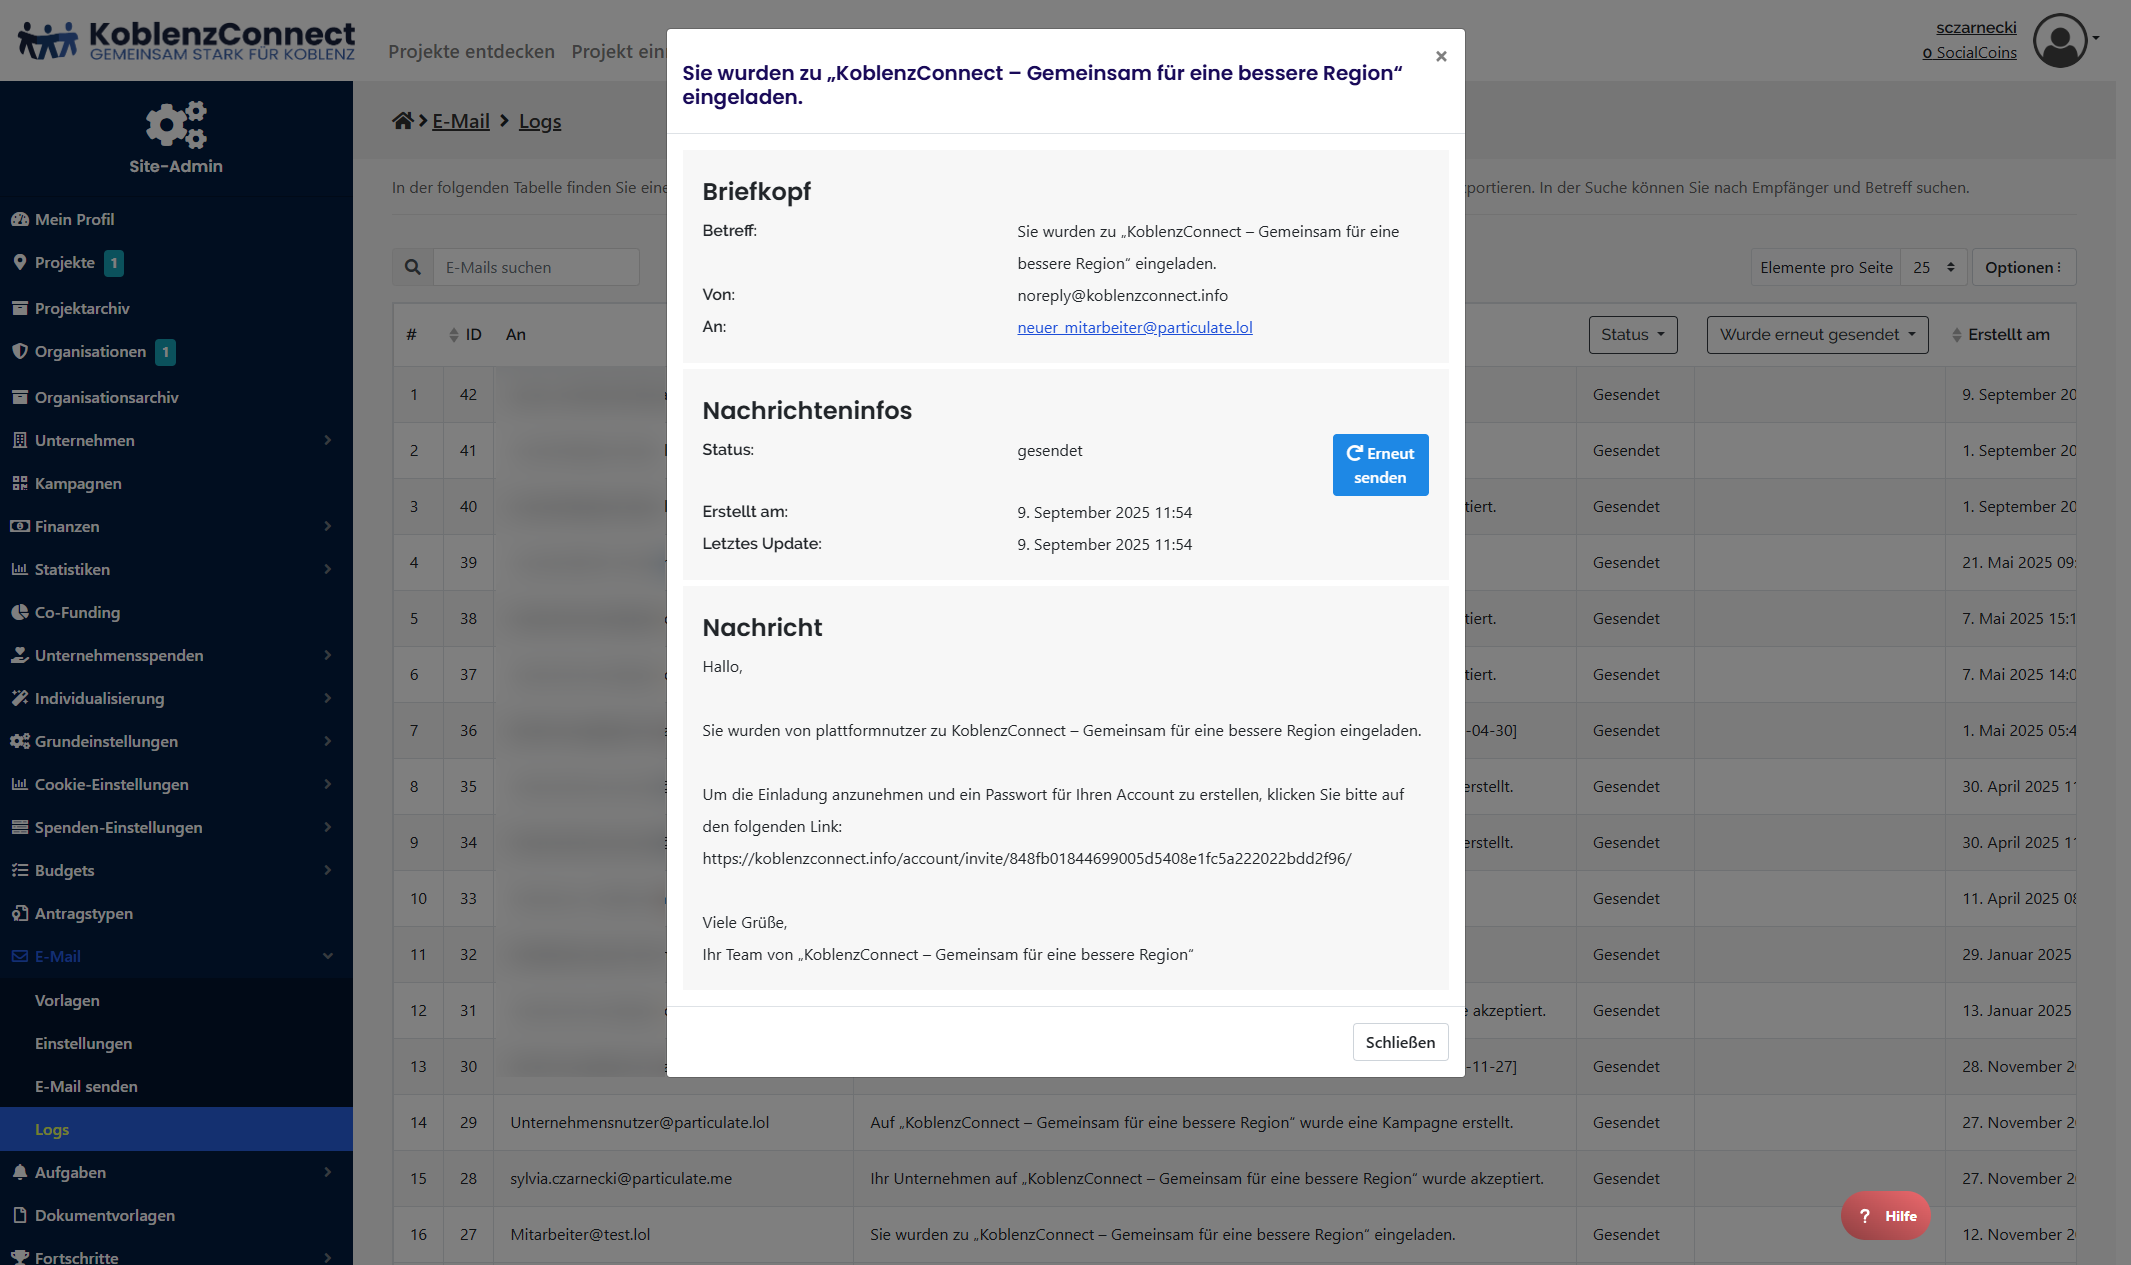Expand the Unternehmen sidebar submenu
The width and height of the screenshot is (2131, 1265).
click(327, 440)
